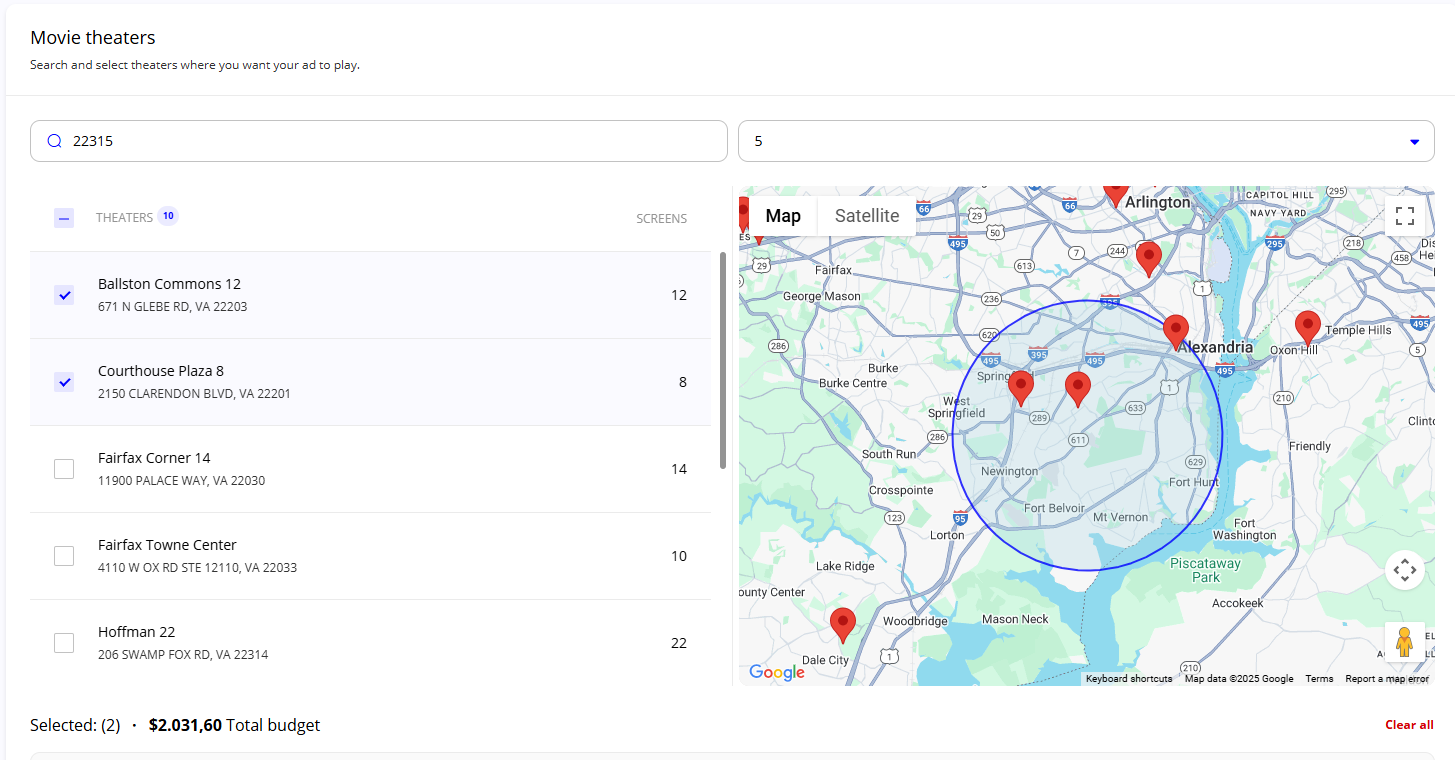
Task: Check the Fairfax Corner 14 theater
Action: coord(64,469)
